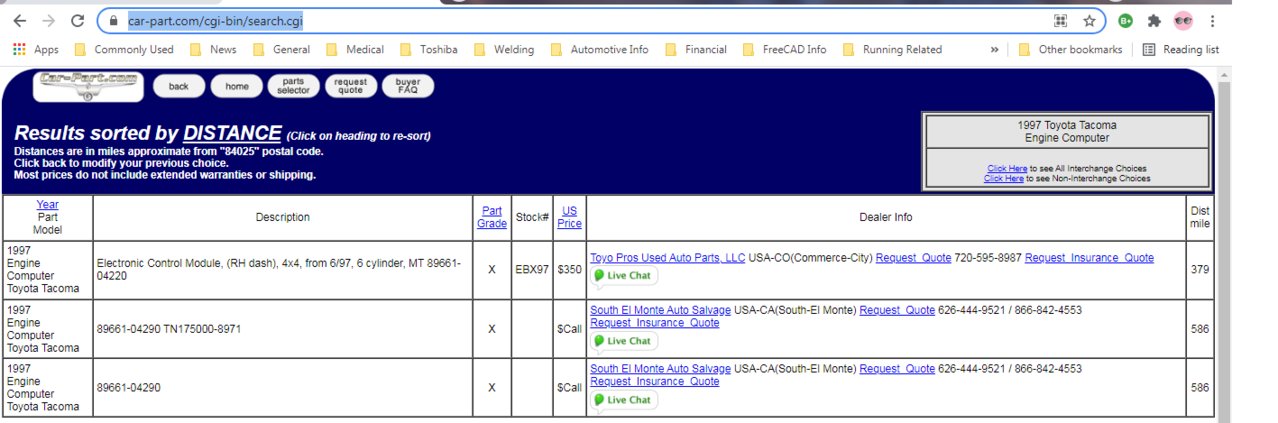Image resolution: width=1278 pixels, height=423 pixels.
Task: Open the Reading list
Action: [x=1181, y=49]
